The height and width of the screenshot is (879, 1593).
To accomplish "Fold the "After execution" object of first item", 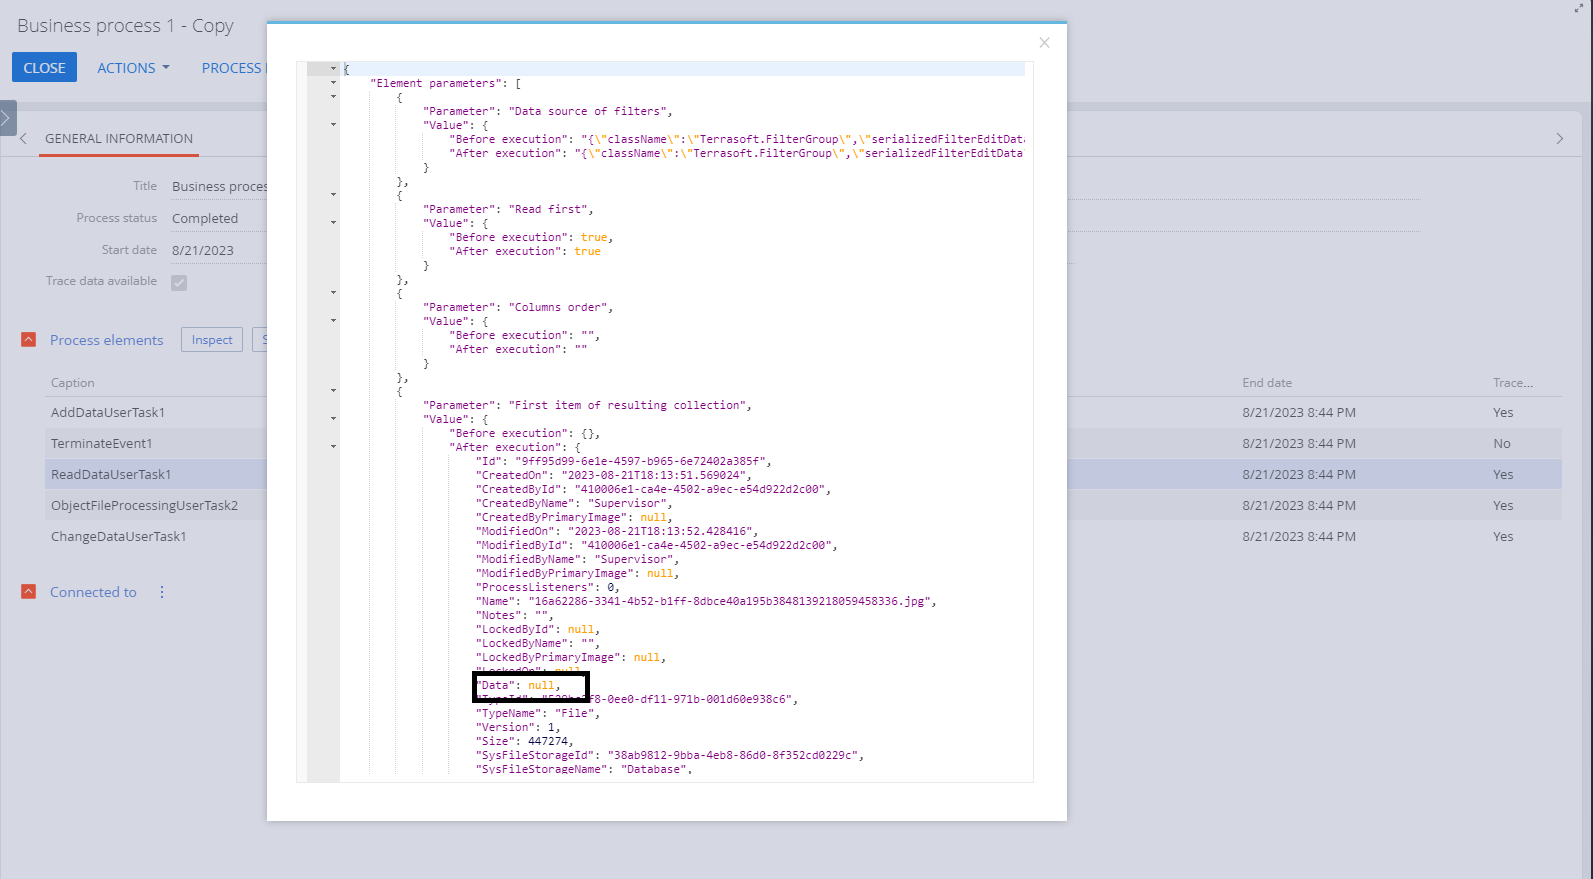I will click(333, 447).
